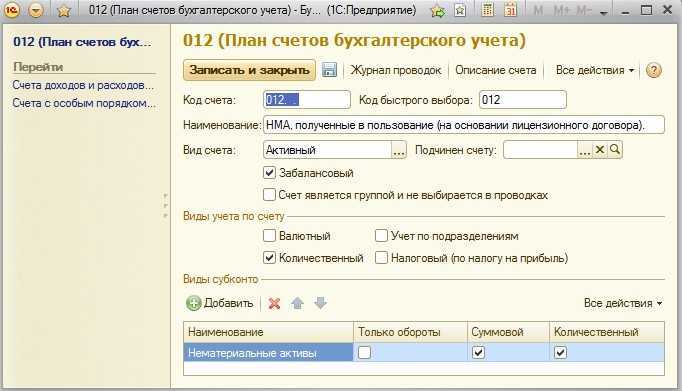Expand subconto 'Все действия' menu
The width and height of the screenshot is (682, 391).
coord(623,303)
